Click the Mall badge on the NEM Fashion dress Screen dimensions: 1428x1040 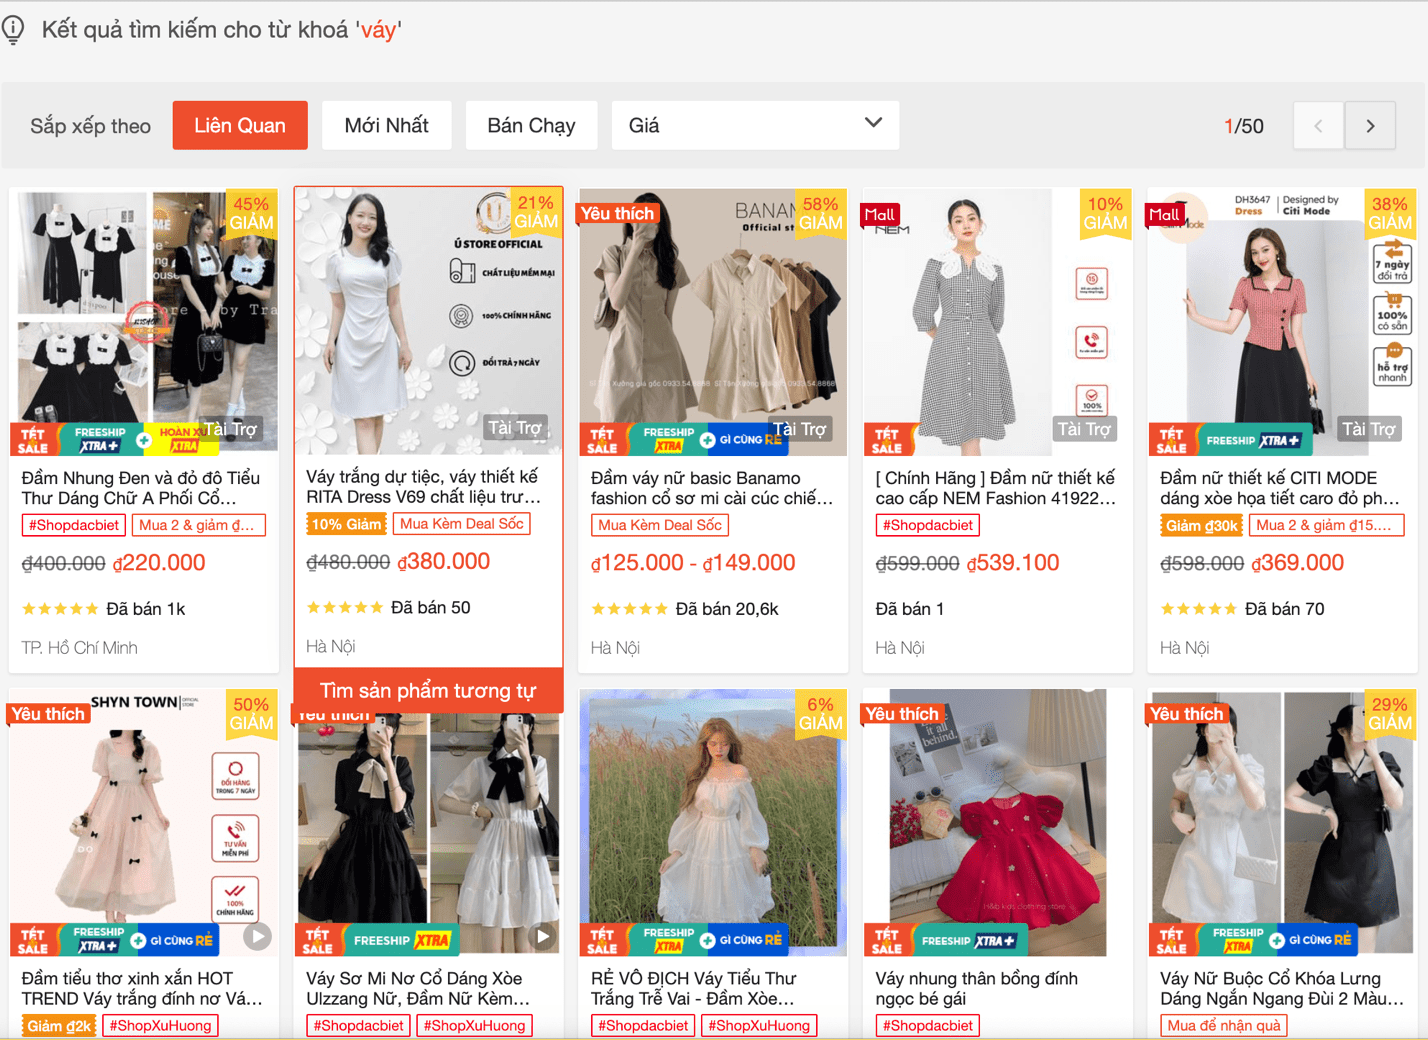(x=878, y=214)
